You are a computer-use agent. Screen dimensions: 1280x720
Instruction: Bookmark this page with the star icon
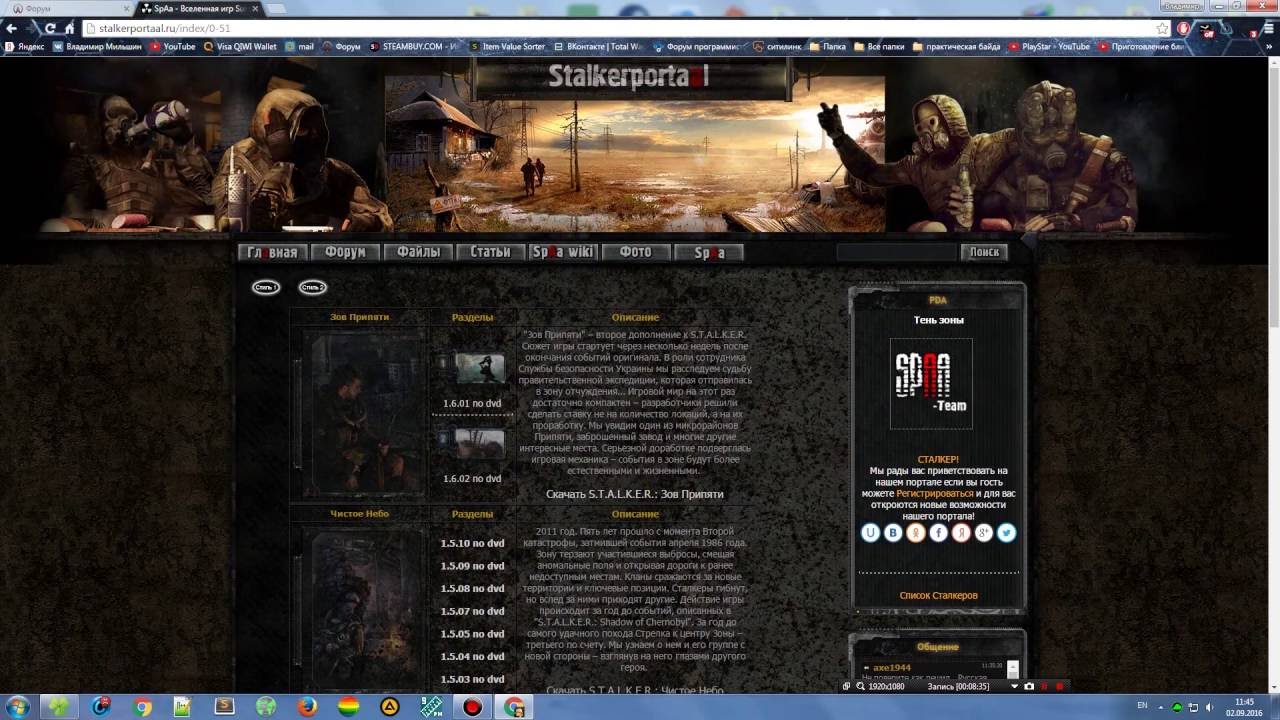point(1162,29)
